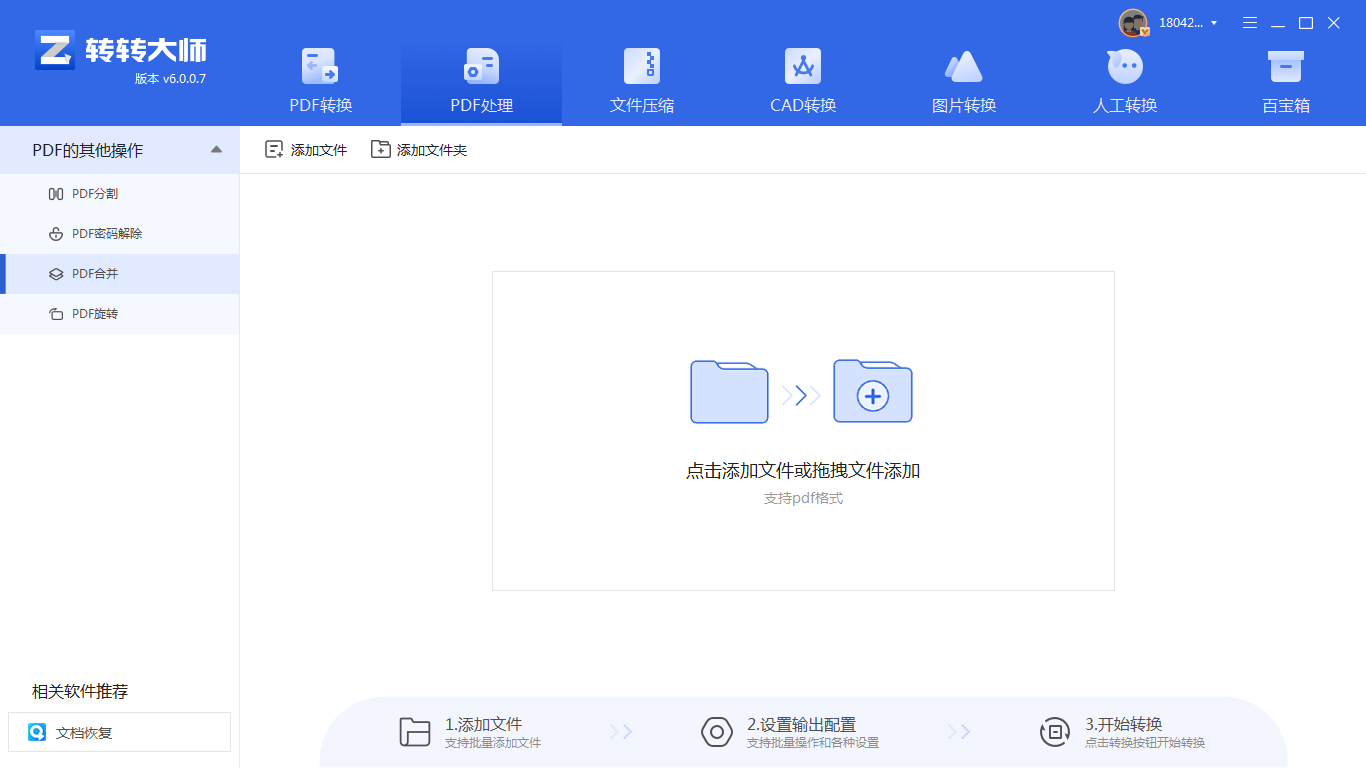Click the 添加文件夹 toolbar button
The height and width of the screenshot is (768, 1366).
click(419, 150)
